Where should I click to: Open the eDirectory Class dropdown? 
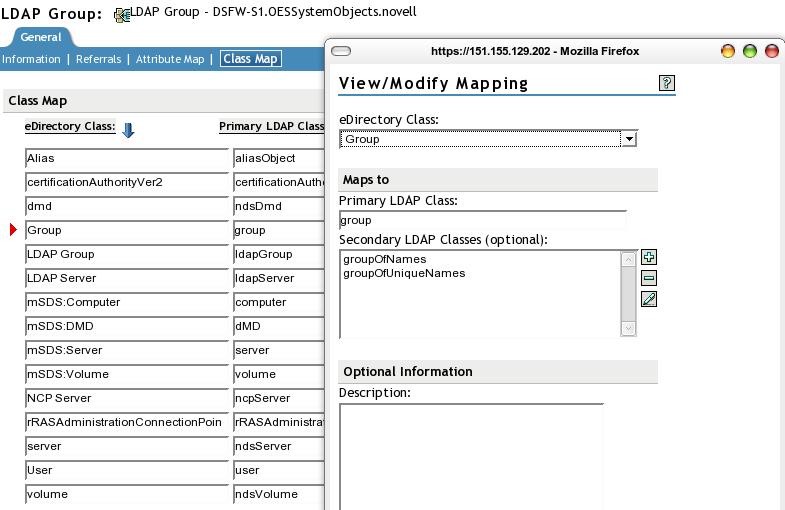628,139
